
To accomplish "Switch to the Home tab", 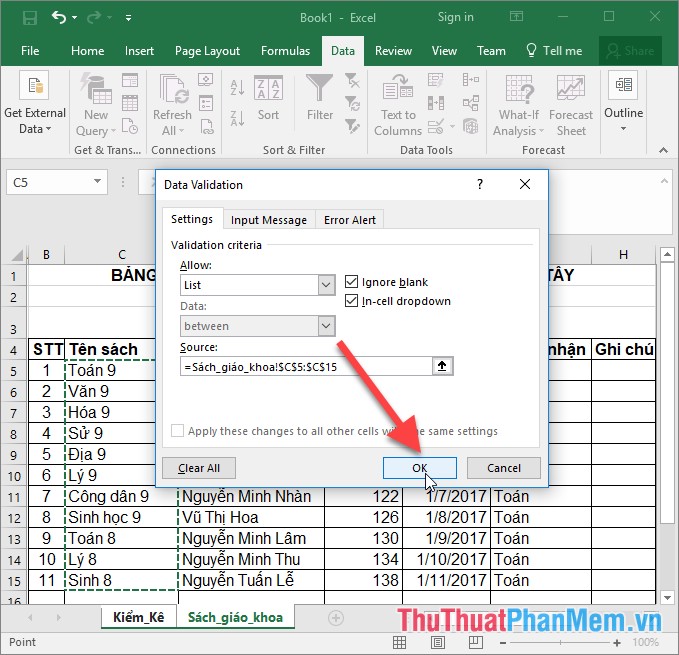I will pyautogui.click(x=87, y=51).
